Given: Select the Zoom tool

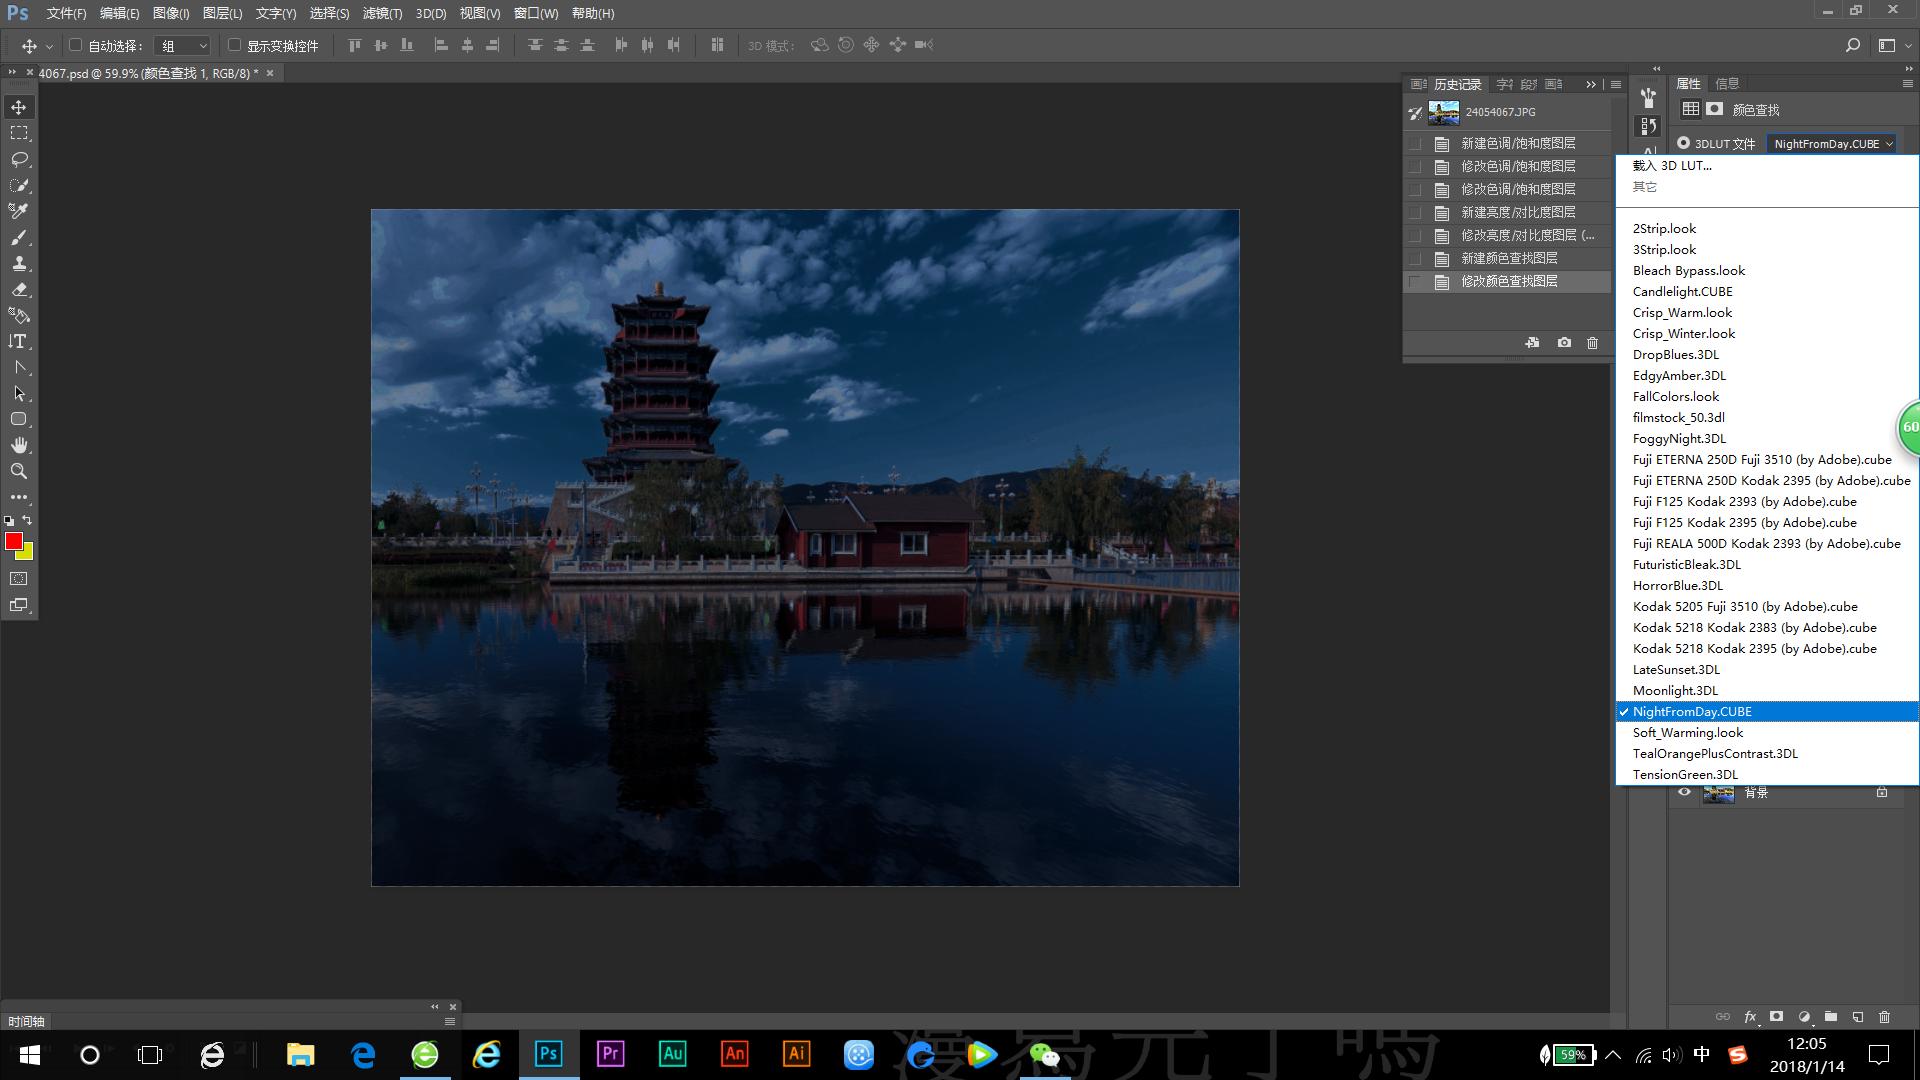Looking at the screenshot, I should pyautogui.click(x=19, y=471).
